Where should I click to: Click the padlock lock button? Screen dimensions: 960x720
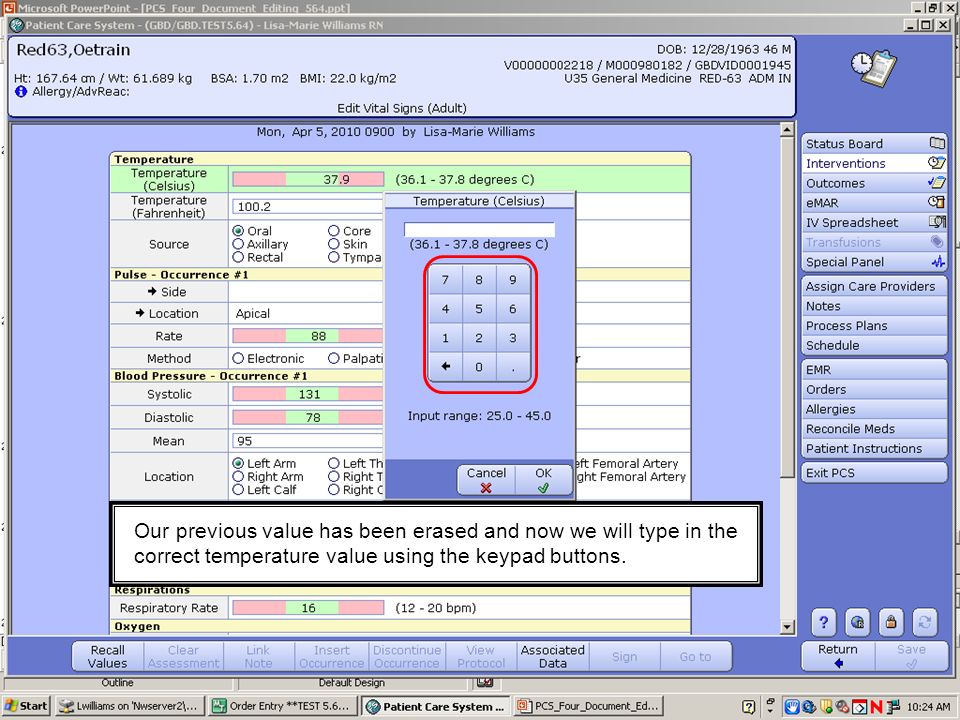(x=891, y=623)
